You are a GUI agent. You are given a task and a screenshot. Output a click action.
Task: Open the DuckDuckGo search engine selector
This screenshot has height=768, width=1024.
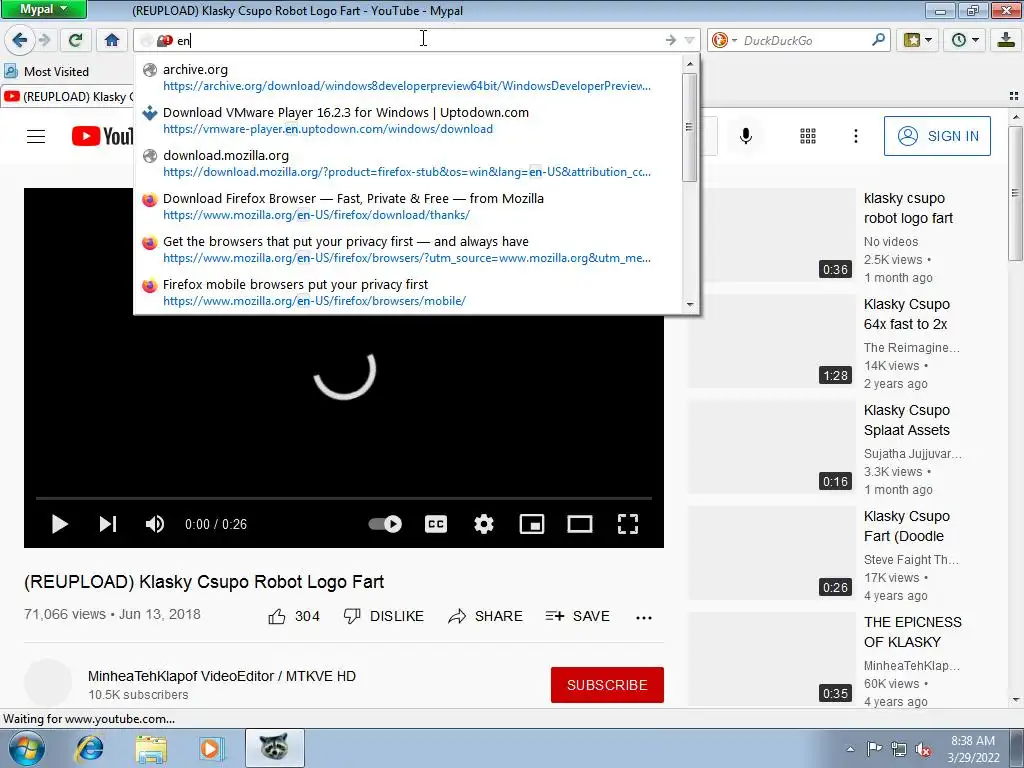pos(724,40)
